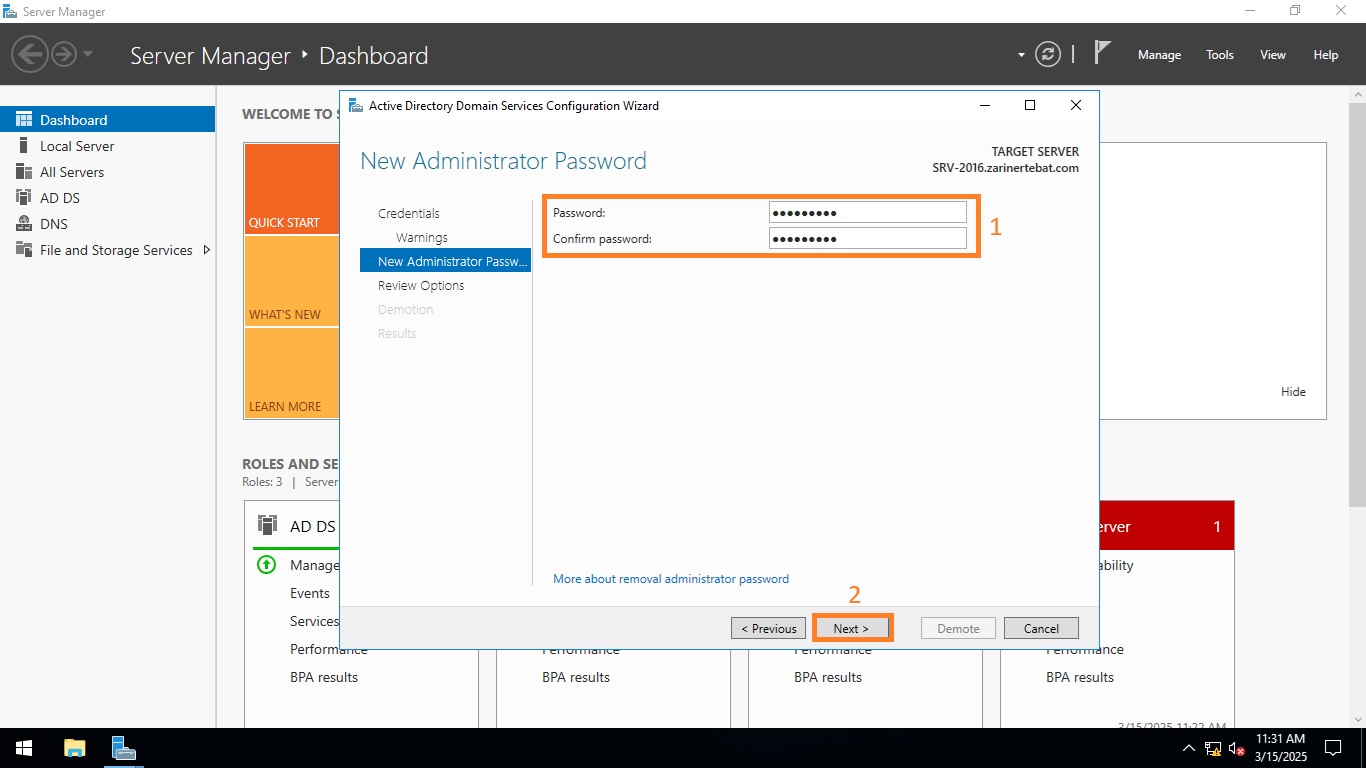Open BPA results in the third role tile
Viewport: 1366px width, 768px height.
click(x=828, y=677)
